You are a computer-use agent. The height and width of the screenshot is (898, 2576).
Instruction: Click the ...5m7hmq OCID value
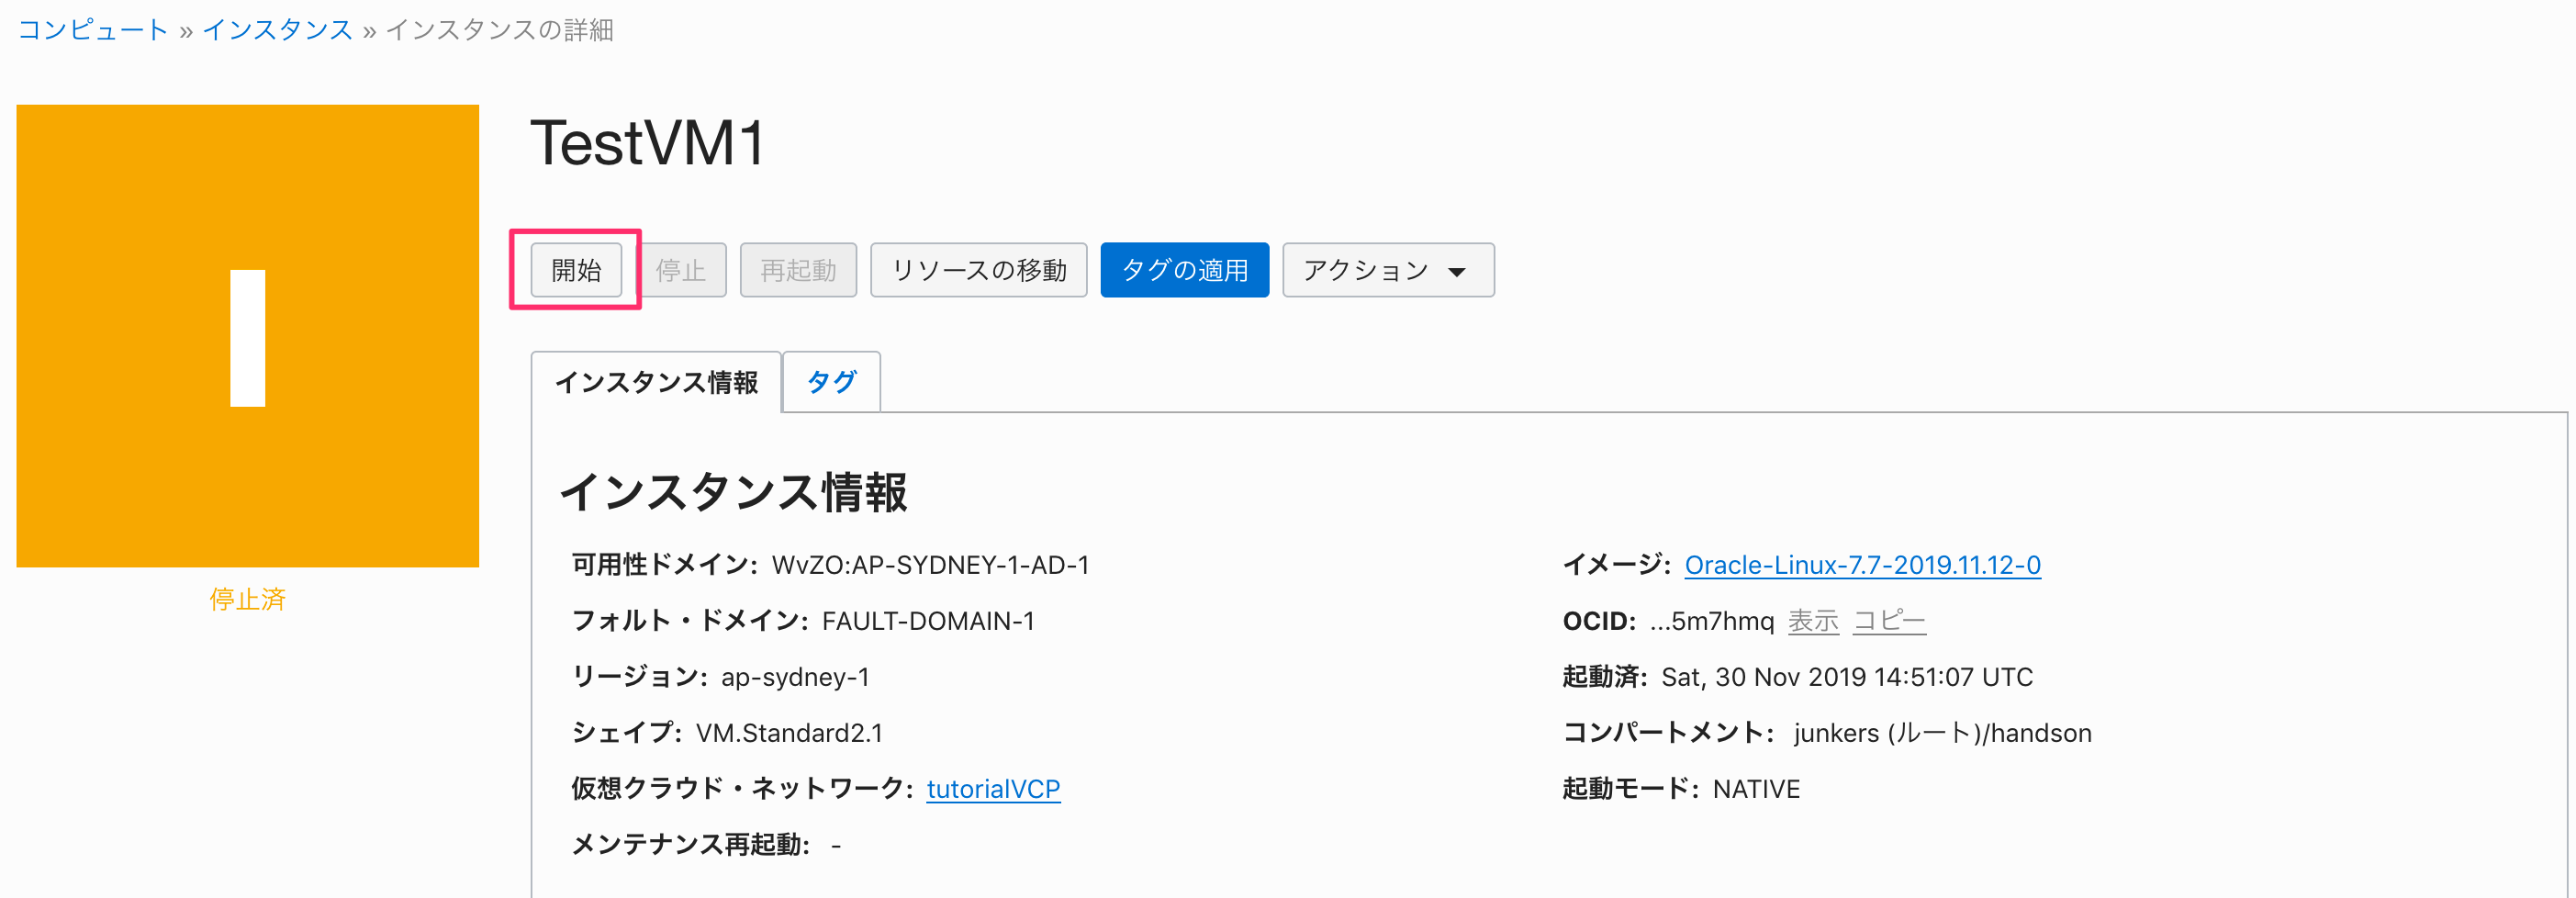pyautogui.click(x=1712, y=621)
